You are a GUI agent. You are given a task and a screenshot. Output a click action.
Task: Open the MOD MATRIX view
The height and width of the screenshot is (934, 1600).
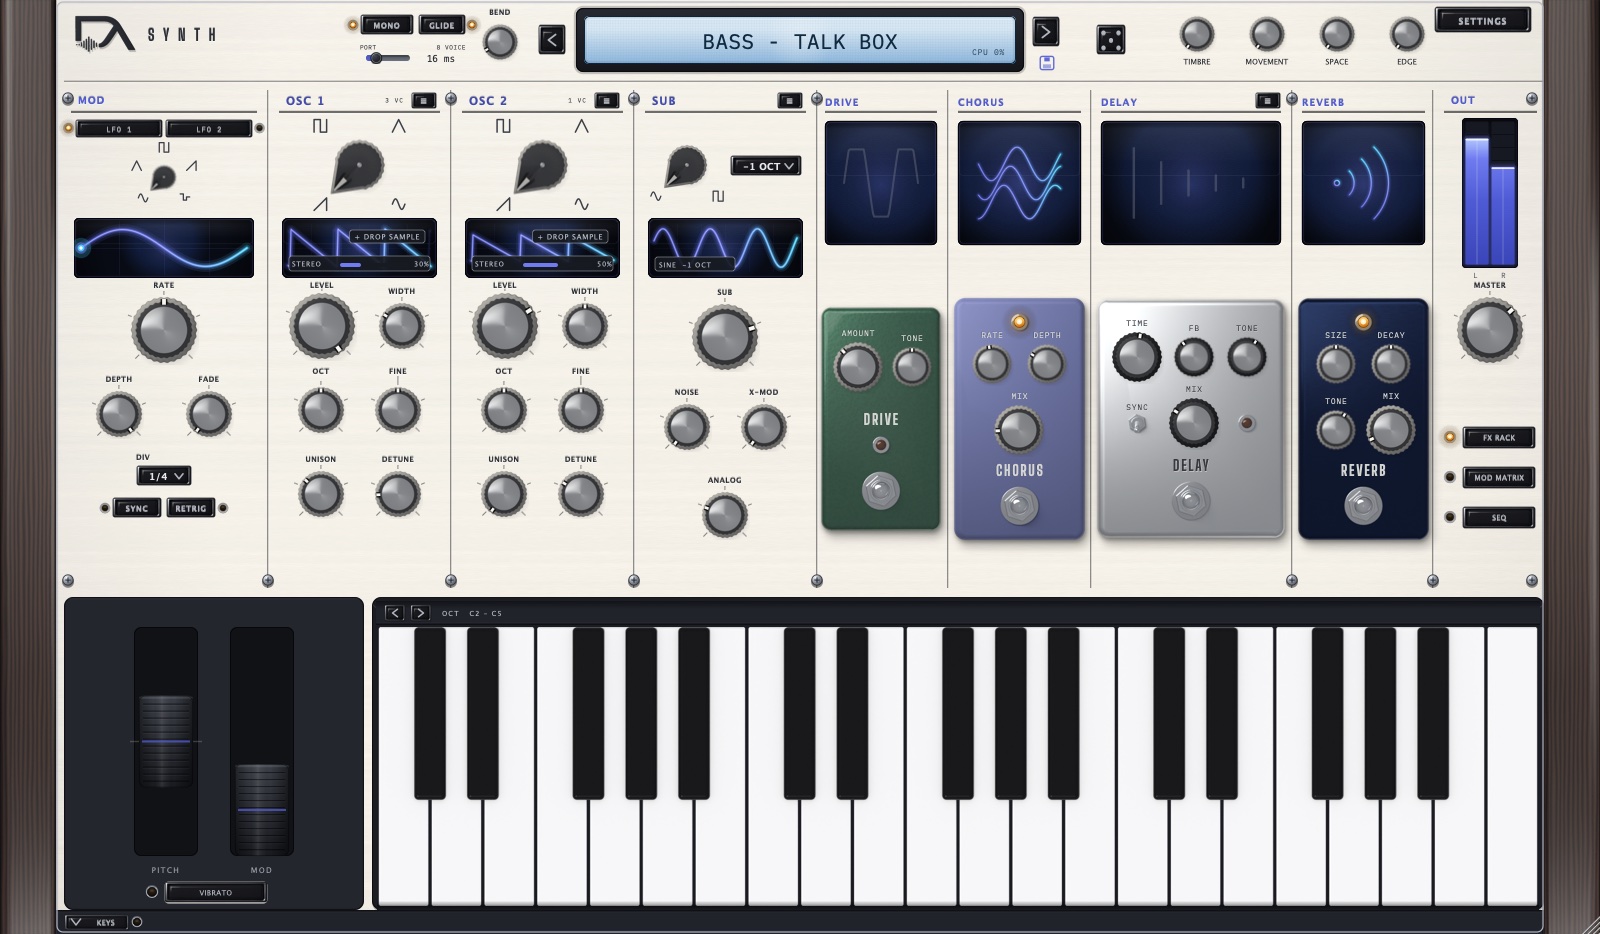coord(1498,478)
